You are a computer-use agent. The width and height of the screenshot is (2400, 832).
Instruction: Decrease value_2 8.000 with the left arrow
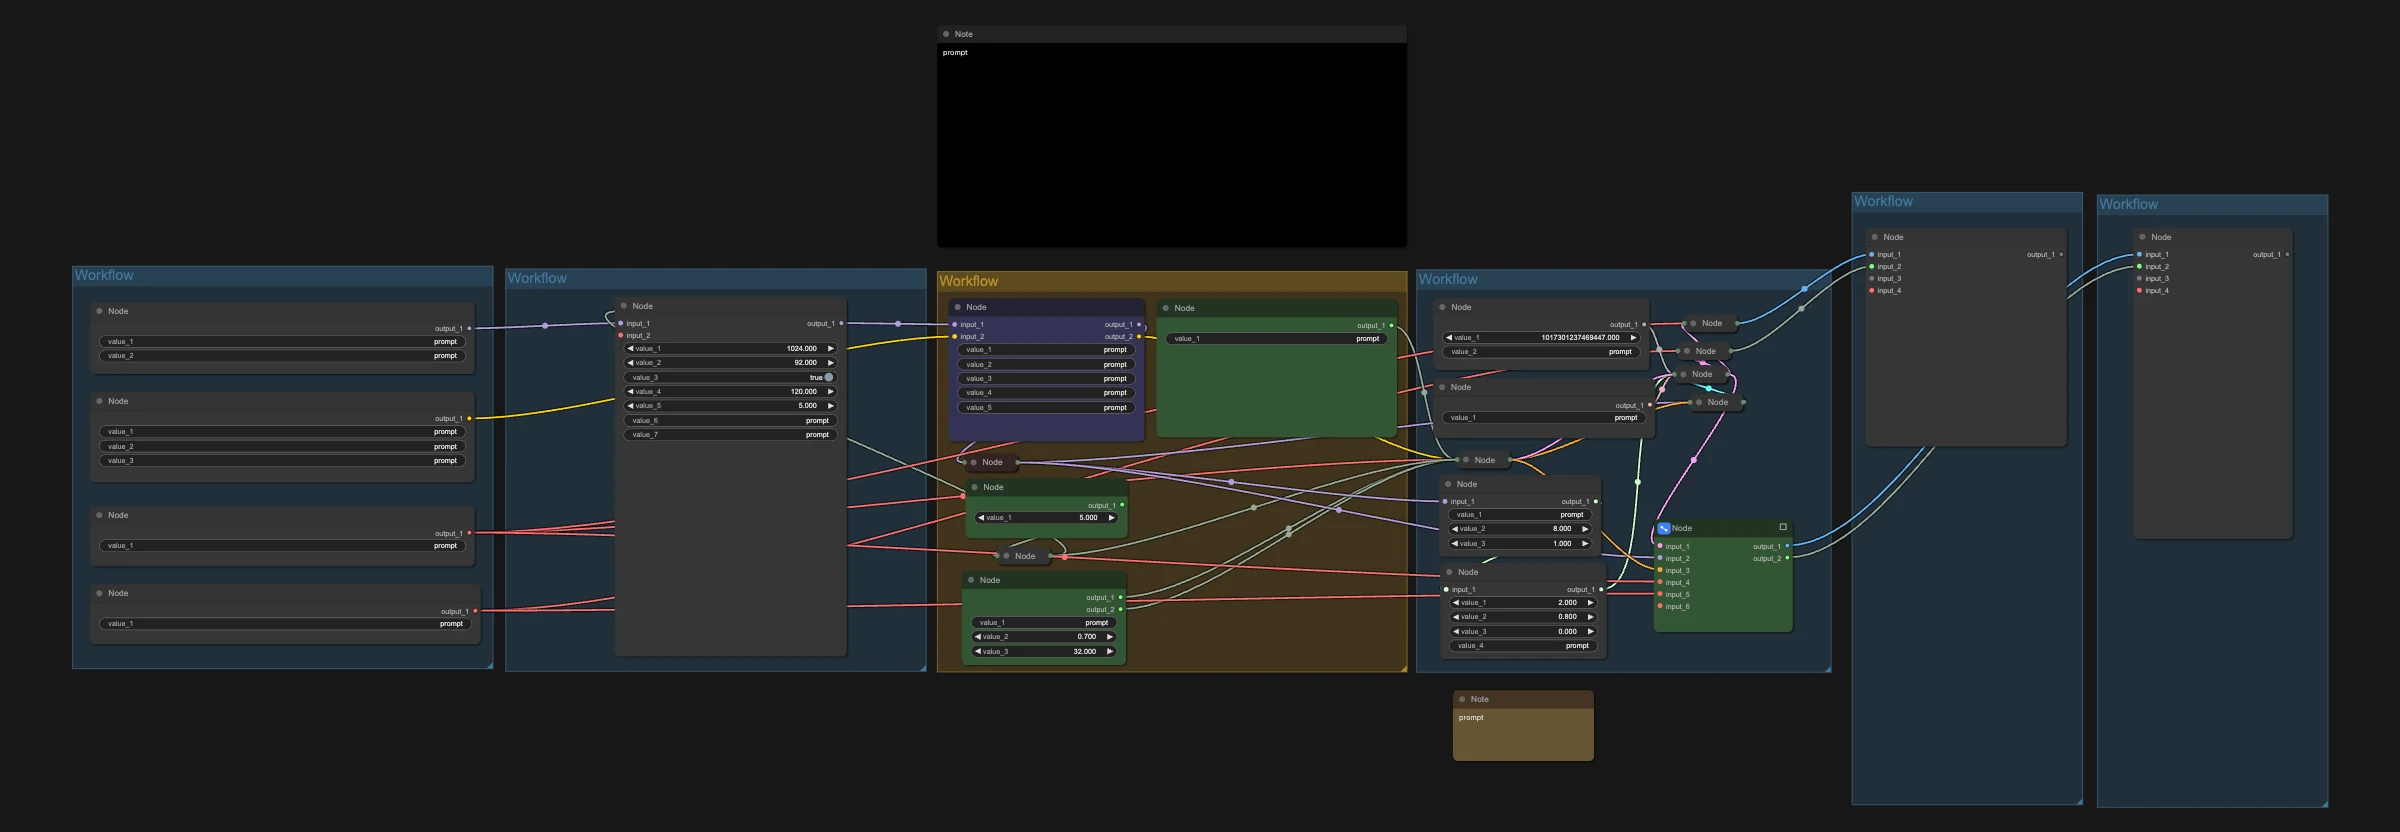1455,529
